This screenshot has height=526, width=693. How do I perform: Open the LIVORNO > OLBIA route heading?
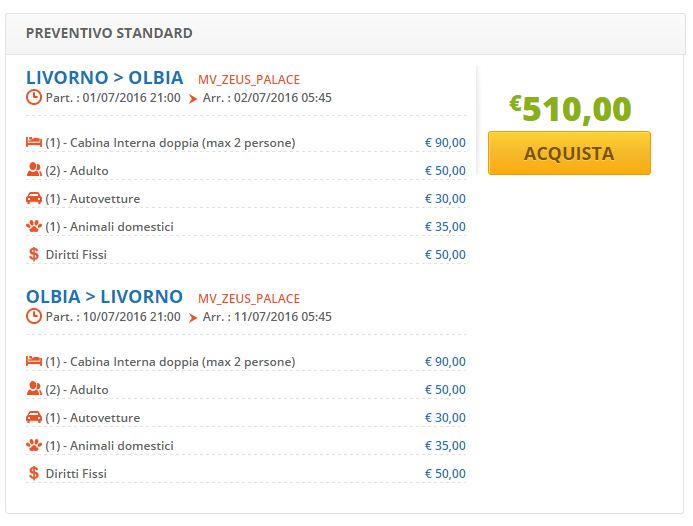(105, 77)
